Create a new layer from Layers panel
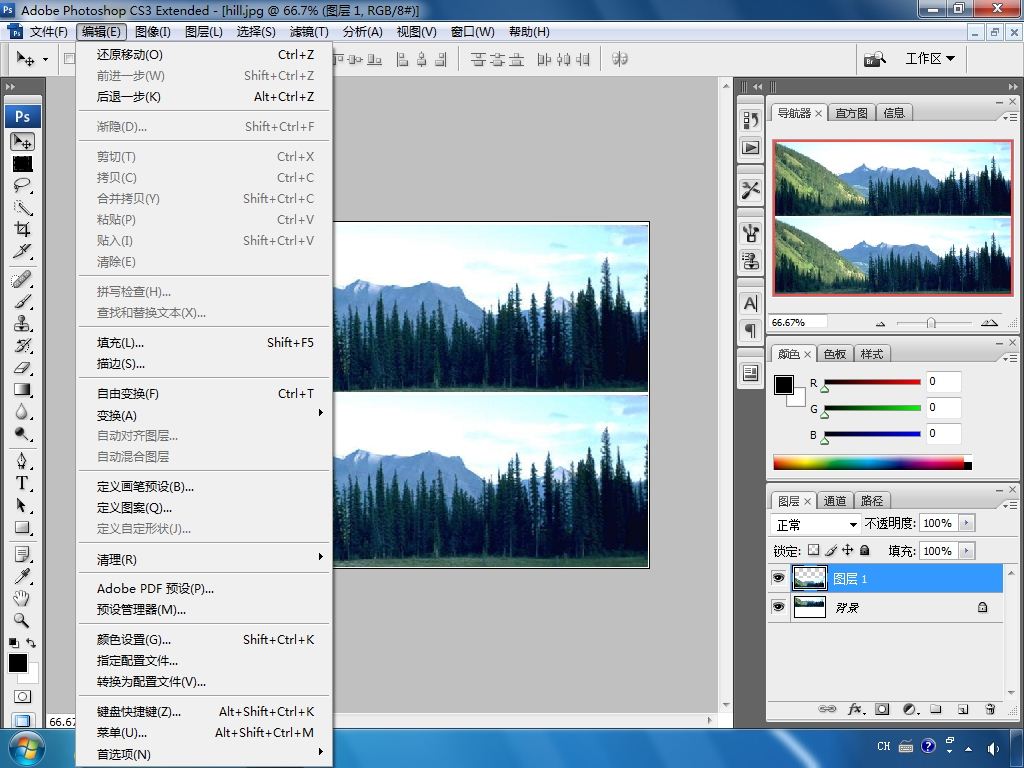 [963, 709]
